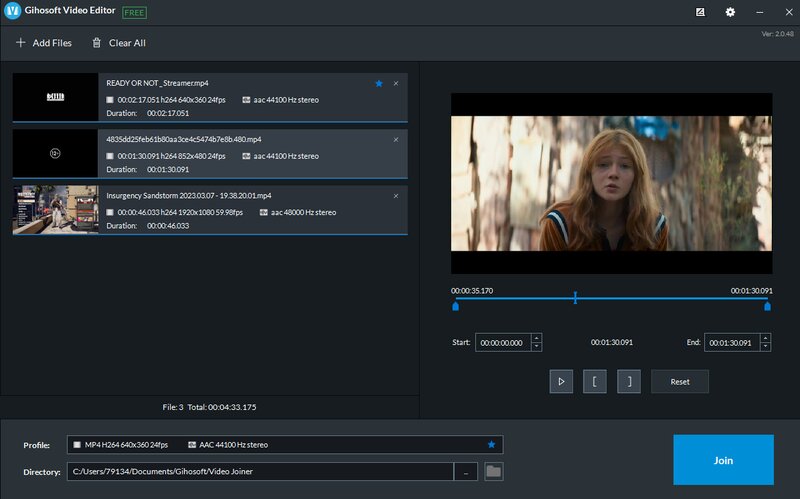800x499 pixels.
Task: Click the 00:01:30.091 label above the timeline
Action: (x=752, y=291)
